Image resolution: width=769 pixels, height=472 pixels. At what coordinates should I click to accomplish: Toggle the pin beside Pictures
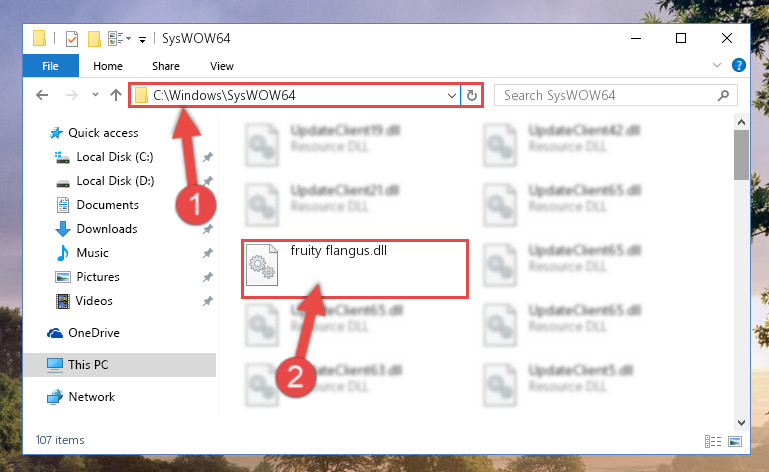point(208,277)
